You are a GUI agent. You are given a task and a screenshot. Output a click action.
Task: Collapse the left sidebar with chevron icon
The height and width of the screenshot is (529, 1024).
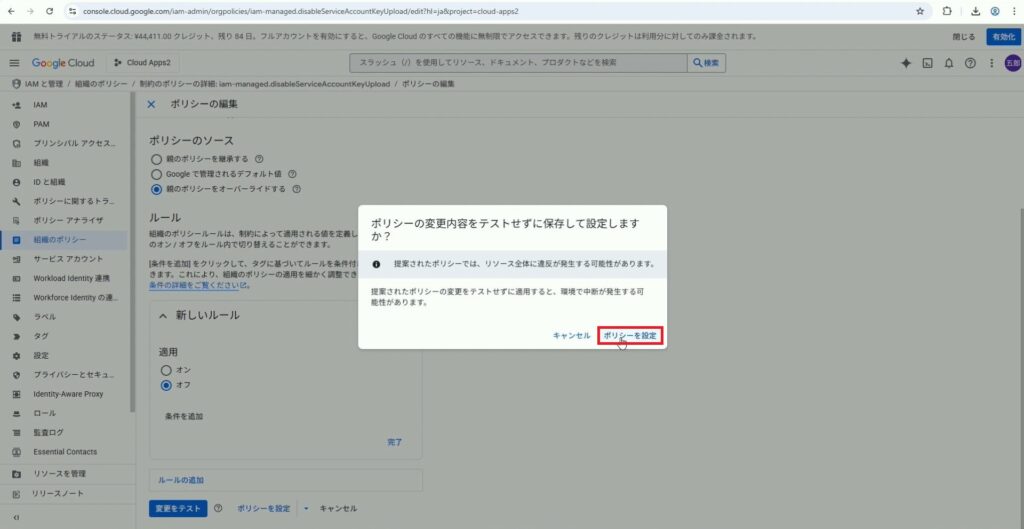tap(16, 517)
